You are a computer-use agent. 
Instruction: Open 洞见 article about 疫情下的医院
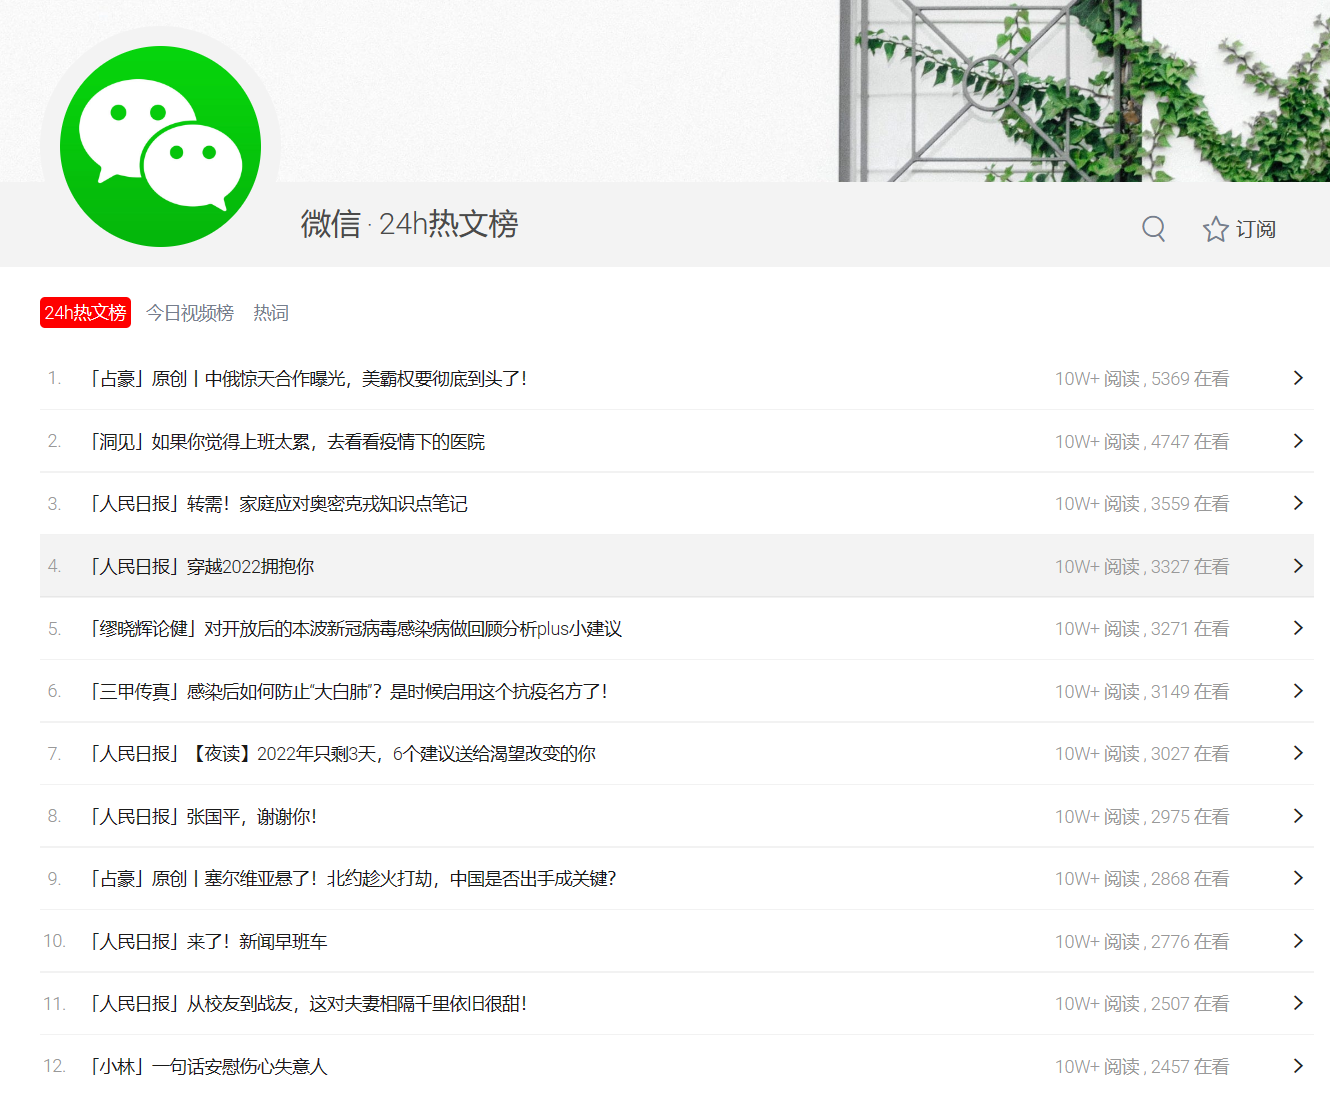tap(287, 442)
